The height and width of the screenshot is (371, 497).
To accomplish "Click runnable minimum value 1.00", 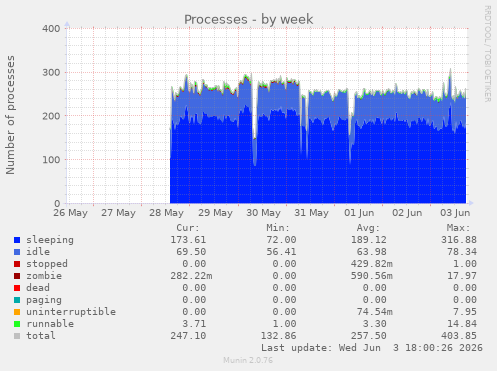I will click(x=284, y=324).
